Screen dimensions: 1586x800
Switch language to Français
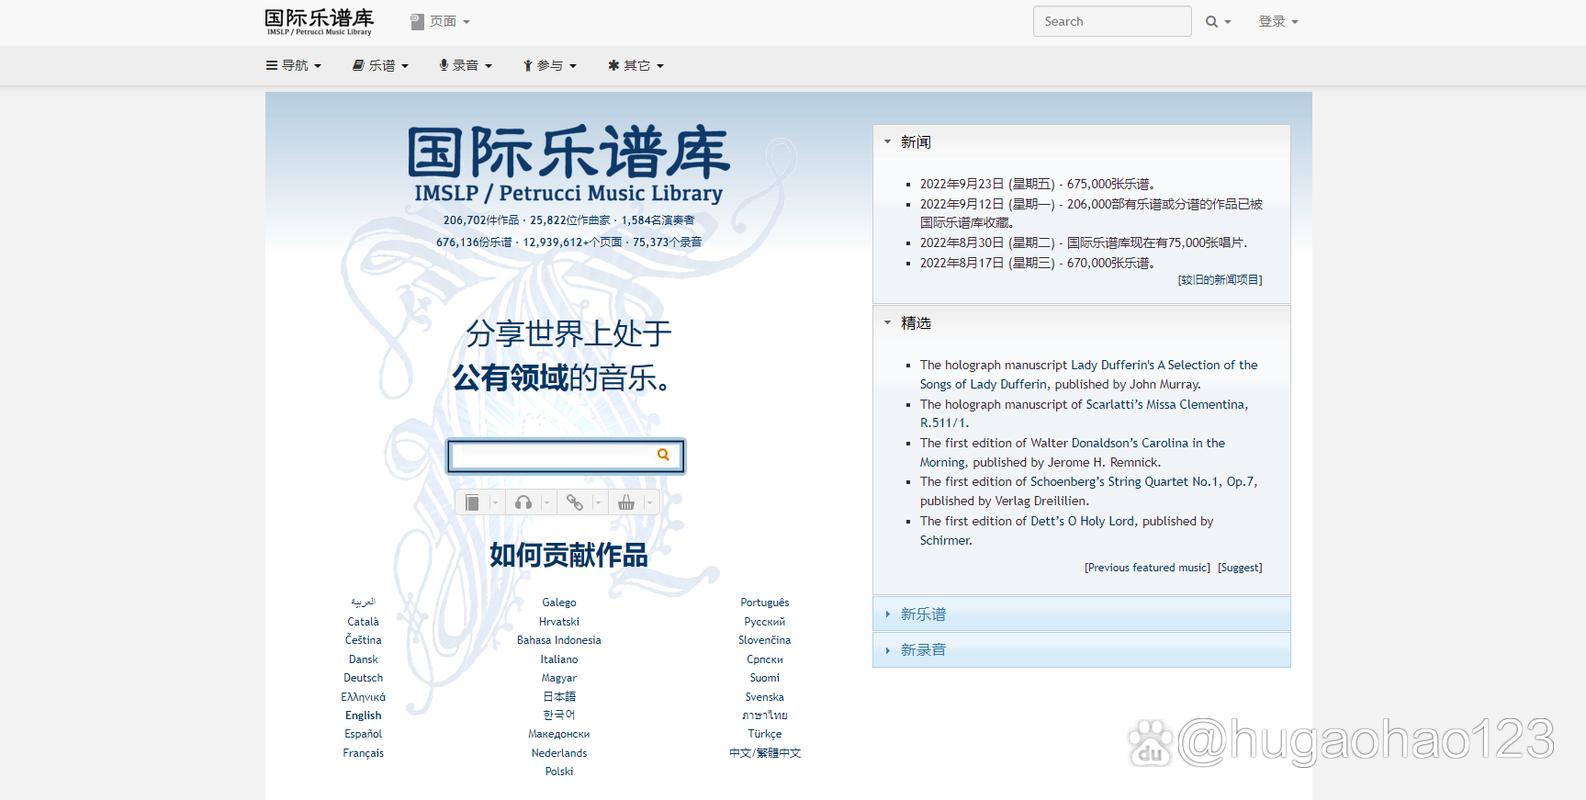[363, 753]
